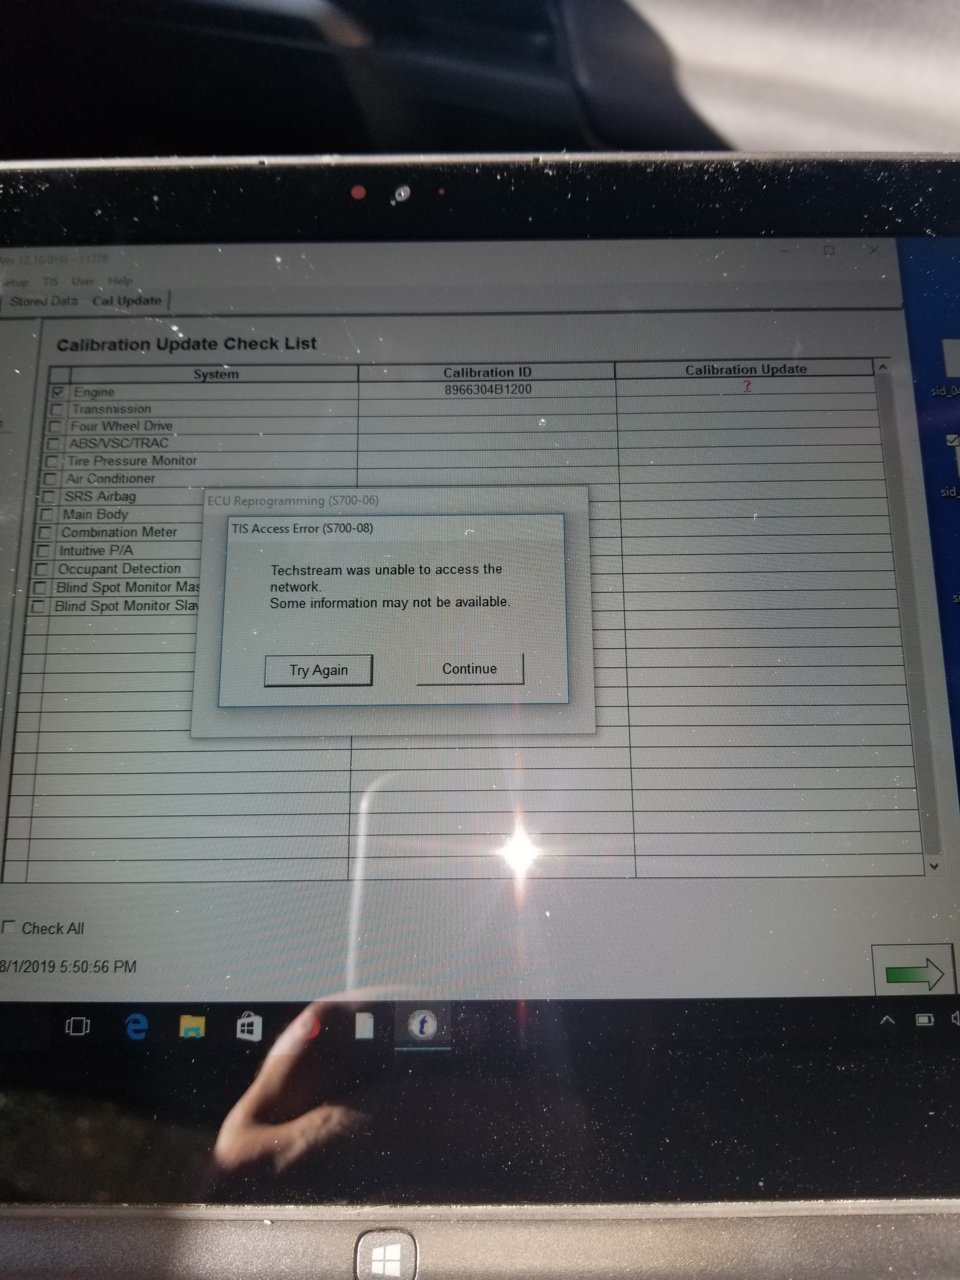Enable the Occupant Detection checkbox
Image resolution: width=960 pixels, height=1280 pixels.
click(42, 569)
